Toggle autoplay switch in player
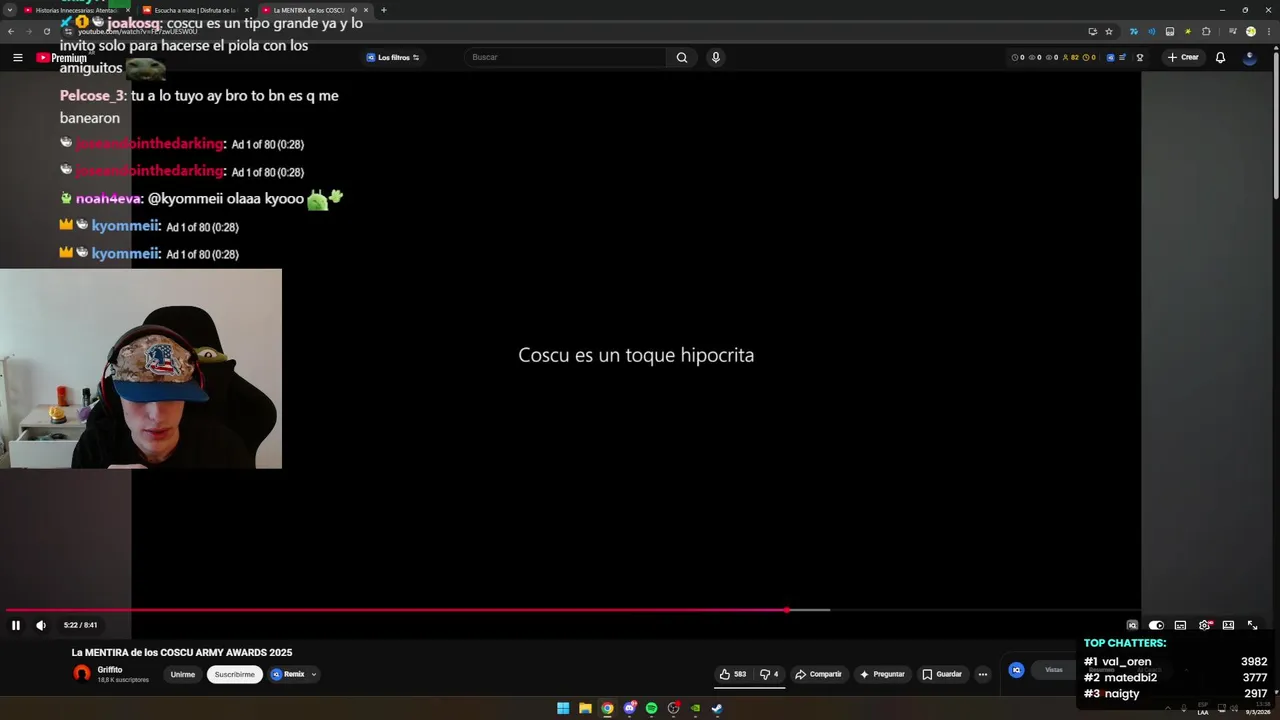 (x=1156, y=625)
